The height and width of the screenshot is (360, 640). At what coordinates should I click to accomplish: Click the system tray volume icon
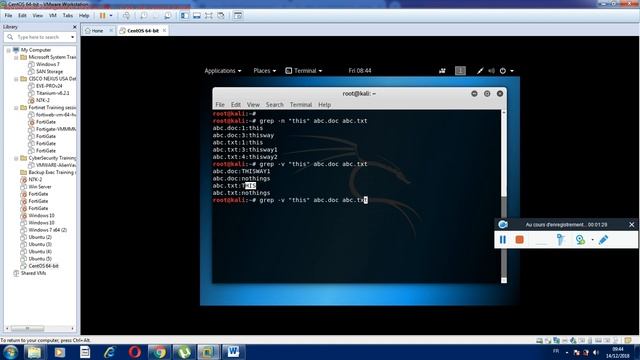coord(596,352)
